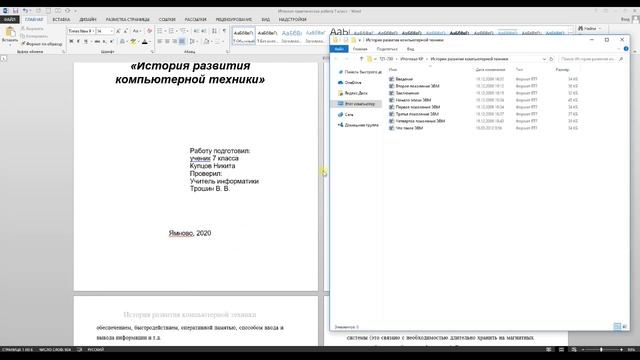Viewport: 640px width, 360px height.
Task: Switch to the ВСТАВКА ribbon tab
Action: 61,19
